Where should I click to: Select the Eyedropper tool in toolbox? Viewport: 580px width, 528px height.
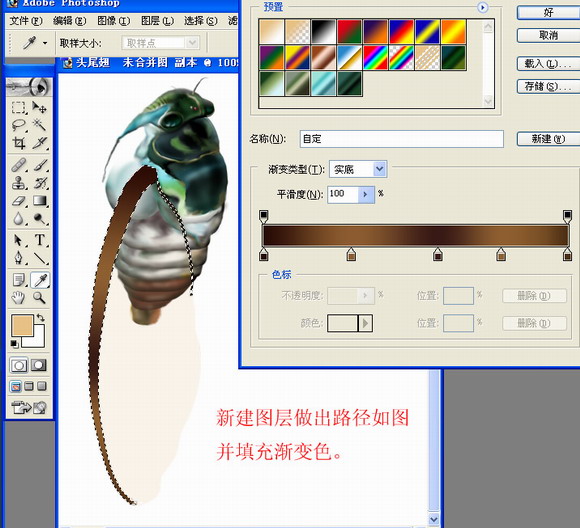pos(39,280)
